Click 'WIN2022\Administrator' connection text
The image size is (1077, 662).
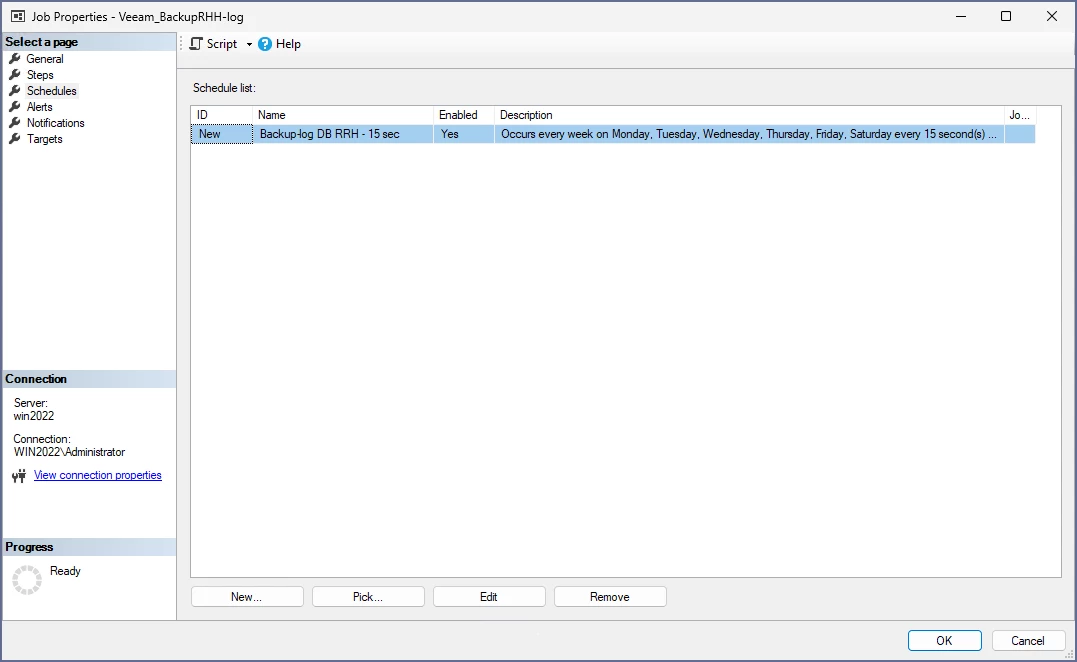(69, 452)
